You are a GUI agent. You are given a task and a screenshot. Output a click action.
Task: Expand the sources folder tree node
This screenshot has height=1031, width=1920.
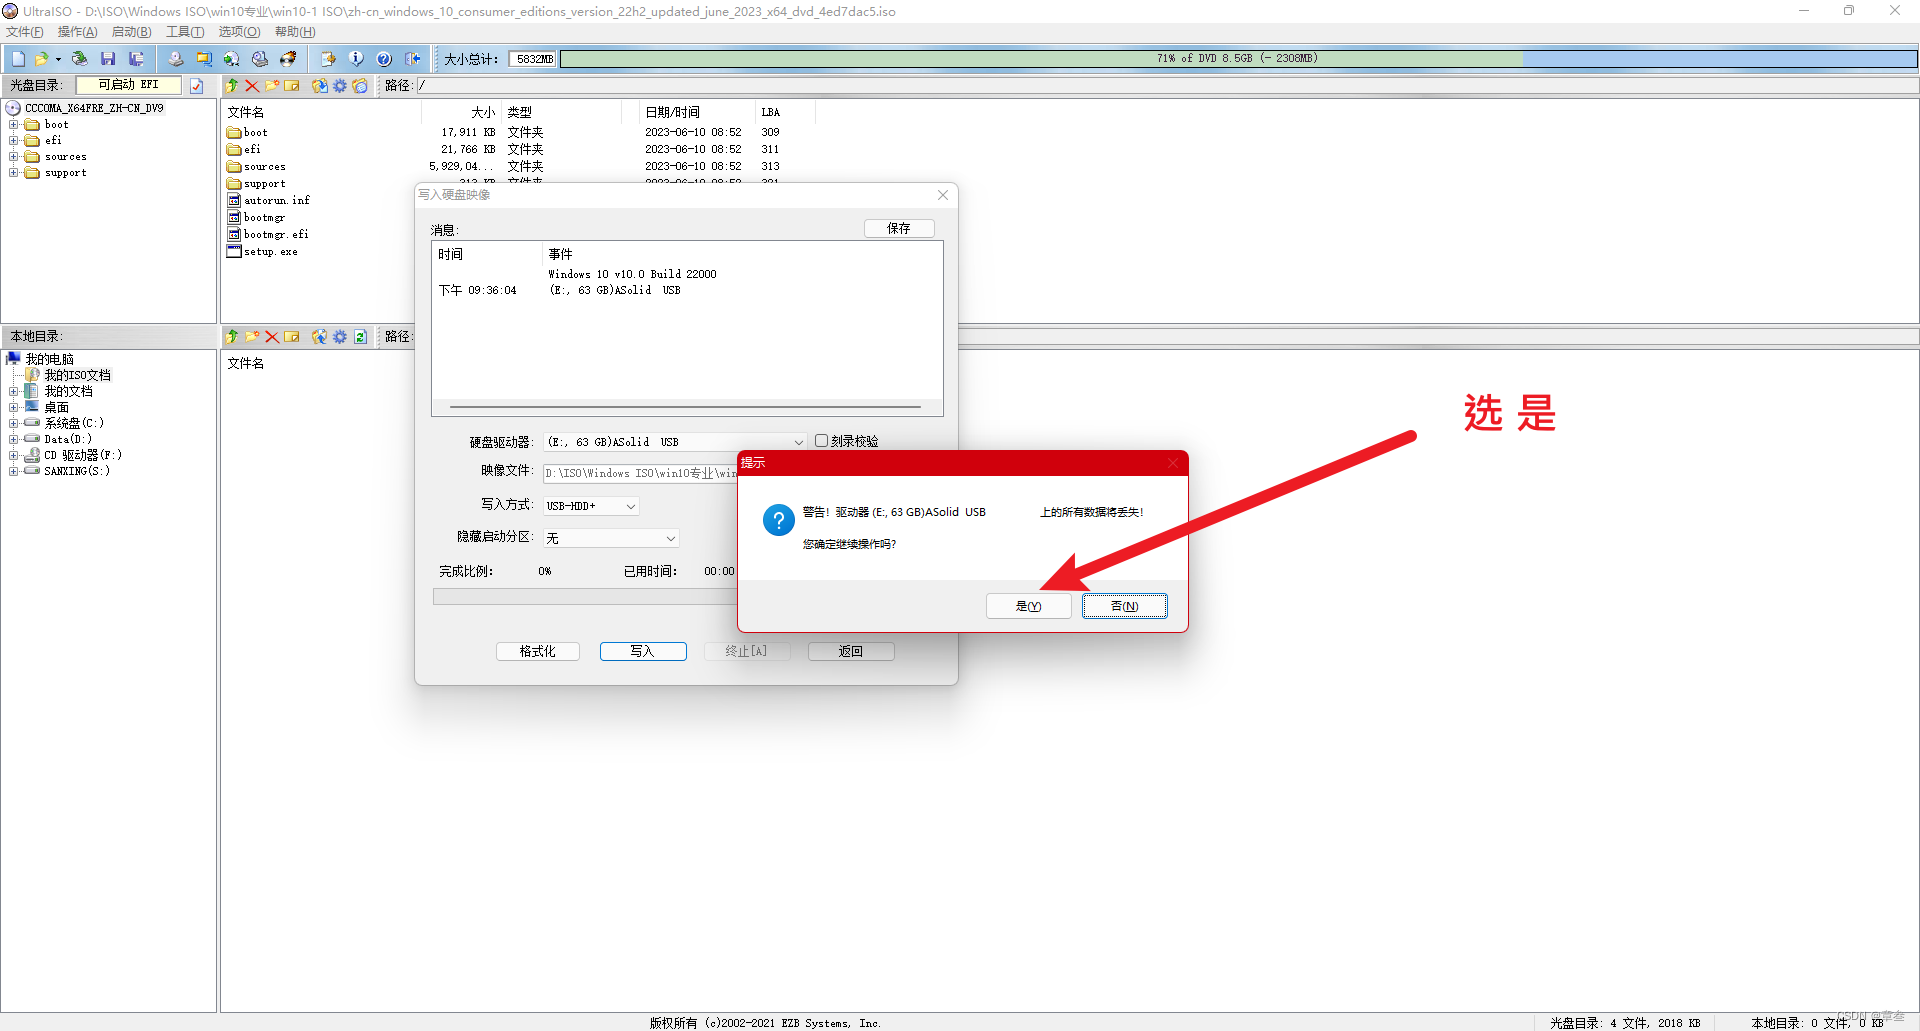point(14,157)
